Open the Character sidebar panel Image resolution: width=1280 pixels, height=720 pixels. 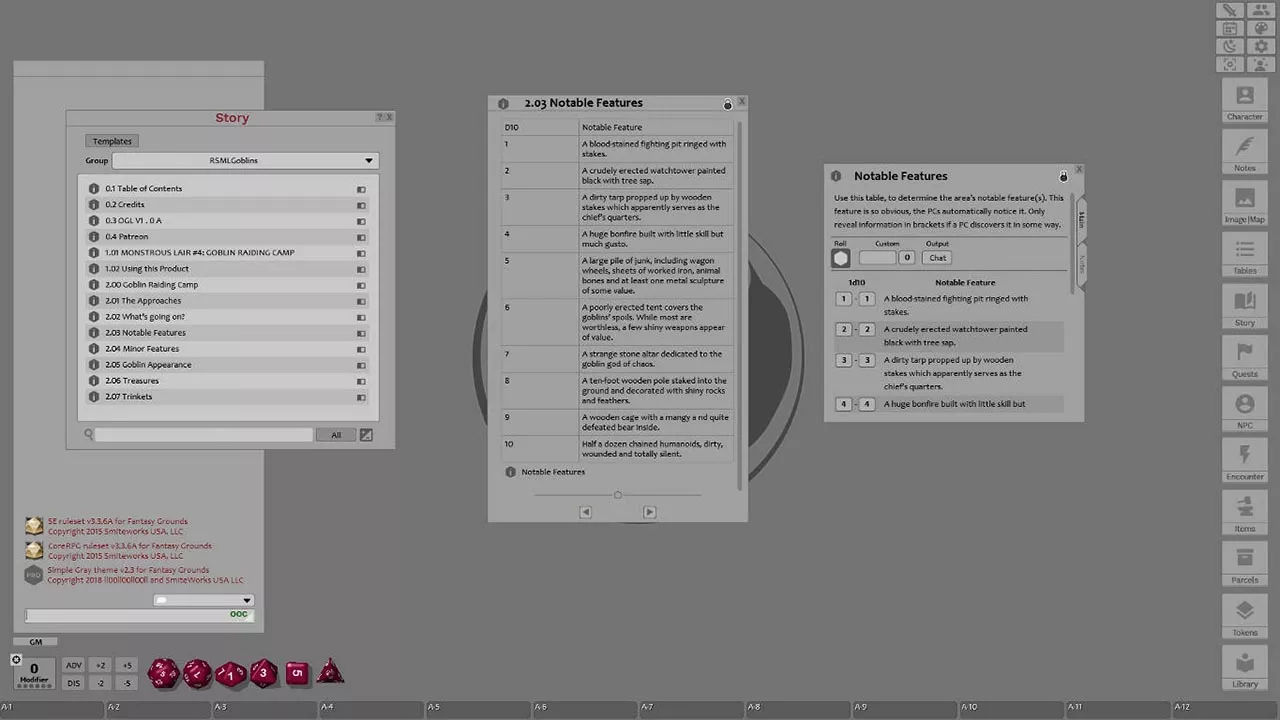tap(1244, 101)
